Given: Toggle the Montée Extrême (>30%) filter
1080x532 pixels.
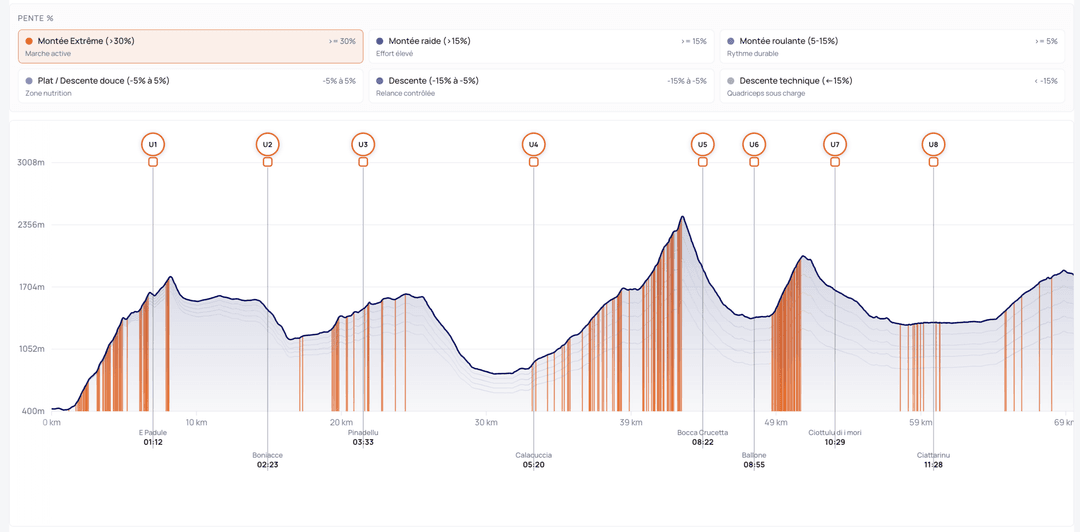Looking at the screenshot, I should coord(190,46).
